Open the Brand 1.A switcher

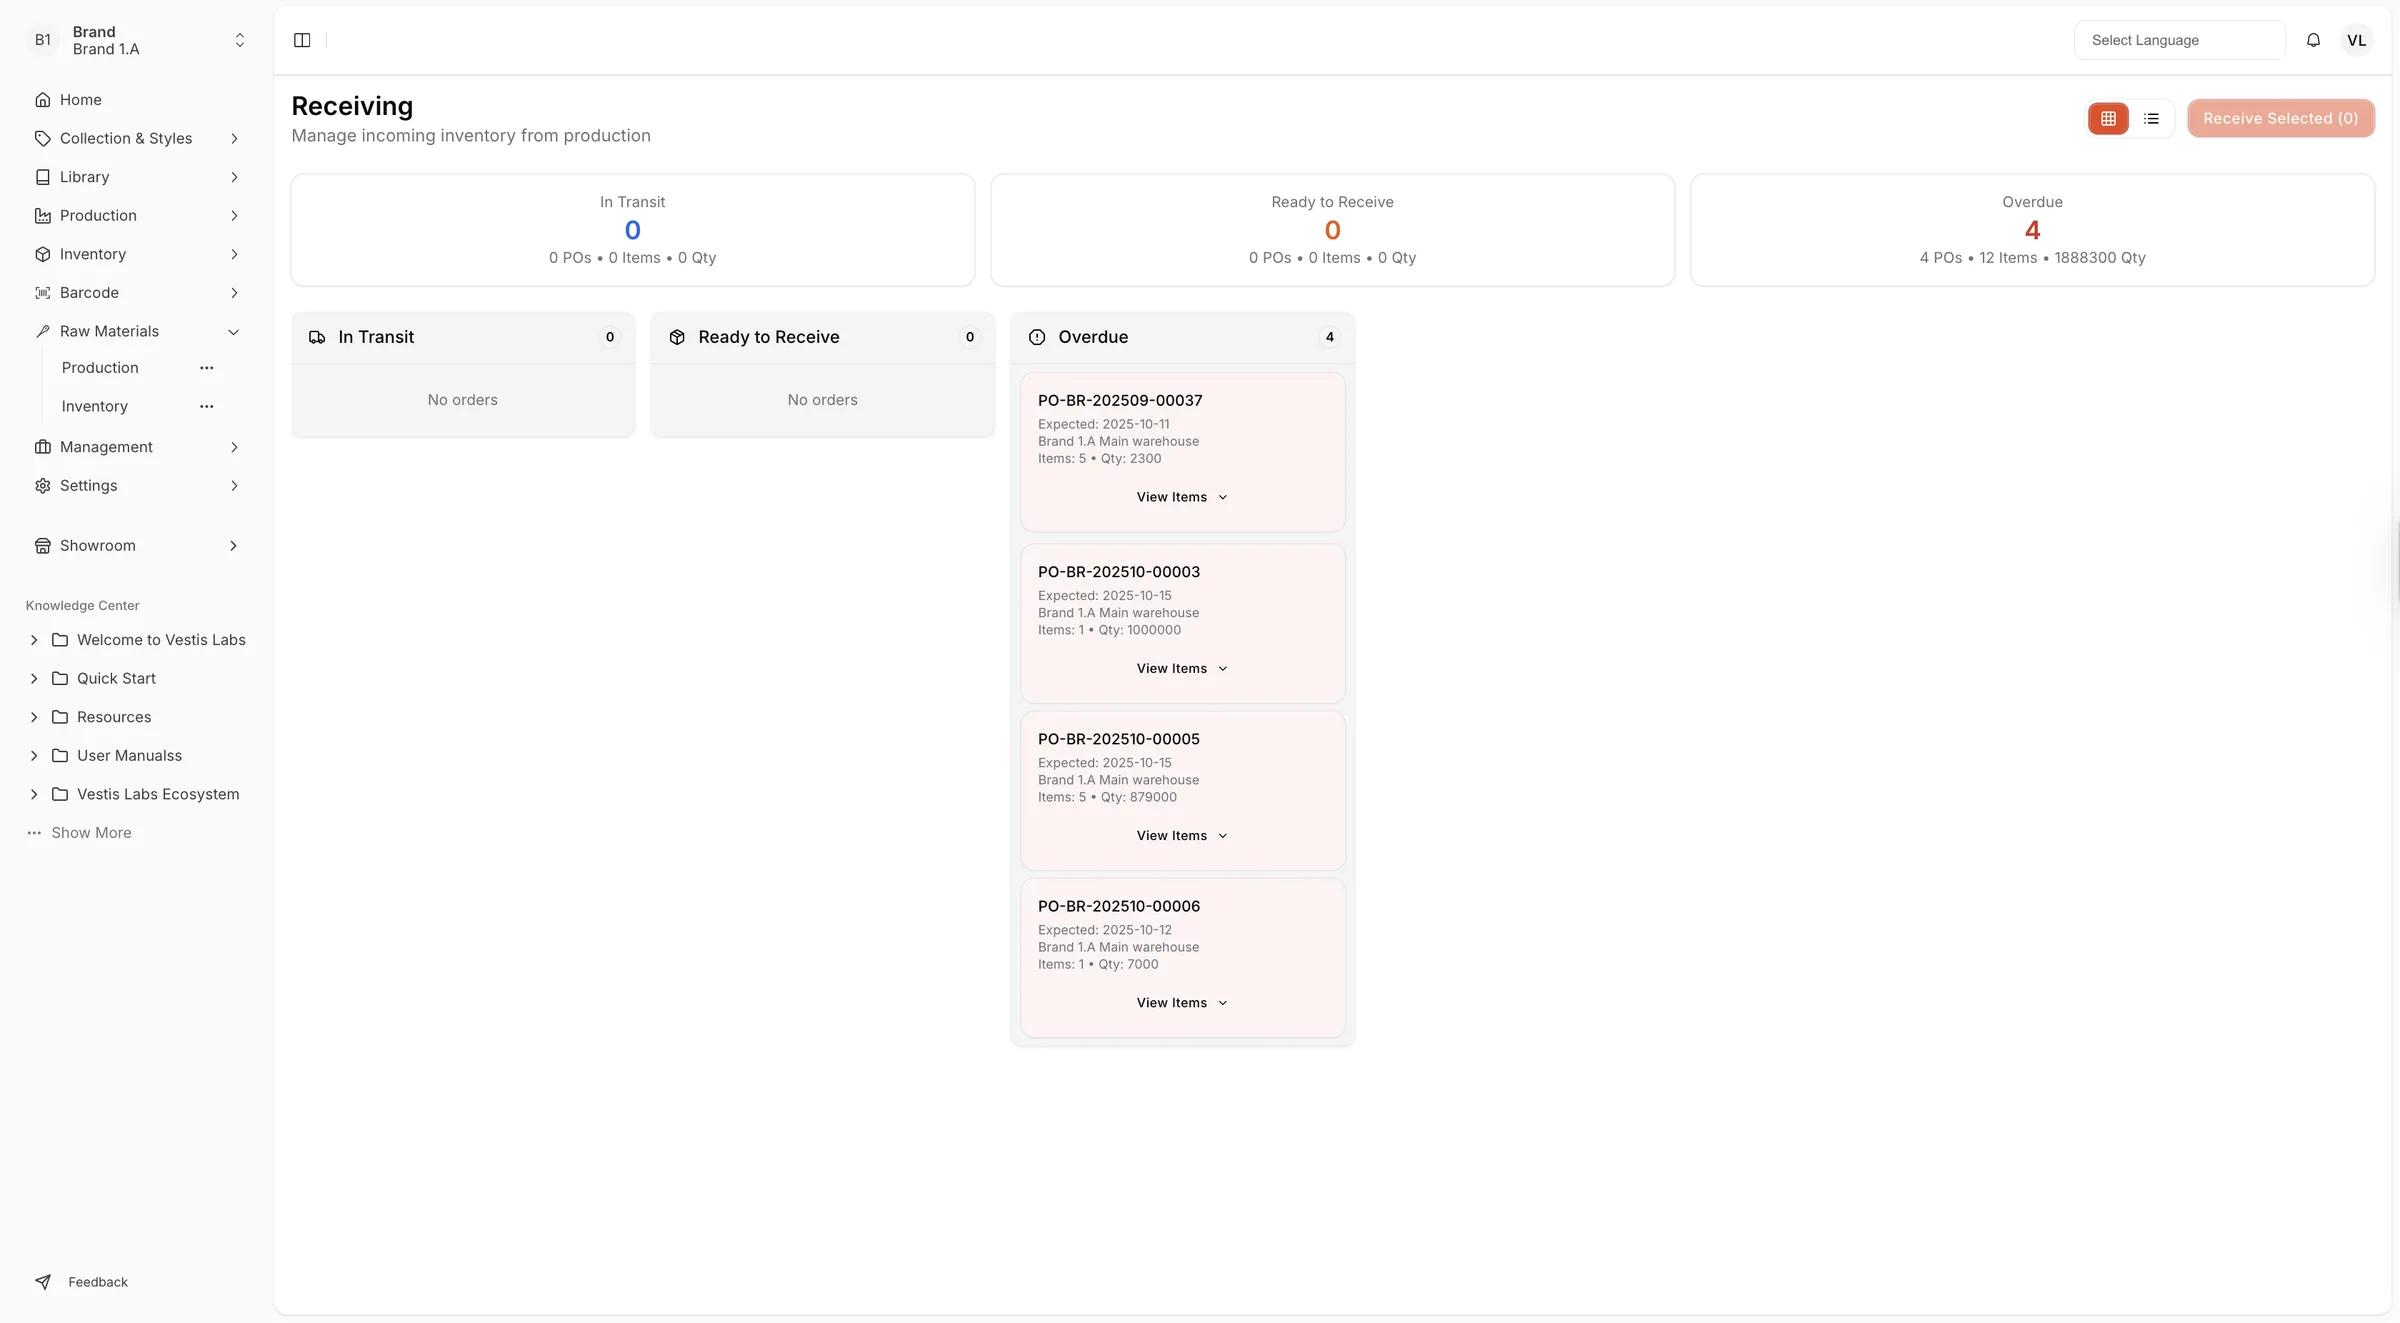tap(138, 40)
